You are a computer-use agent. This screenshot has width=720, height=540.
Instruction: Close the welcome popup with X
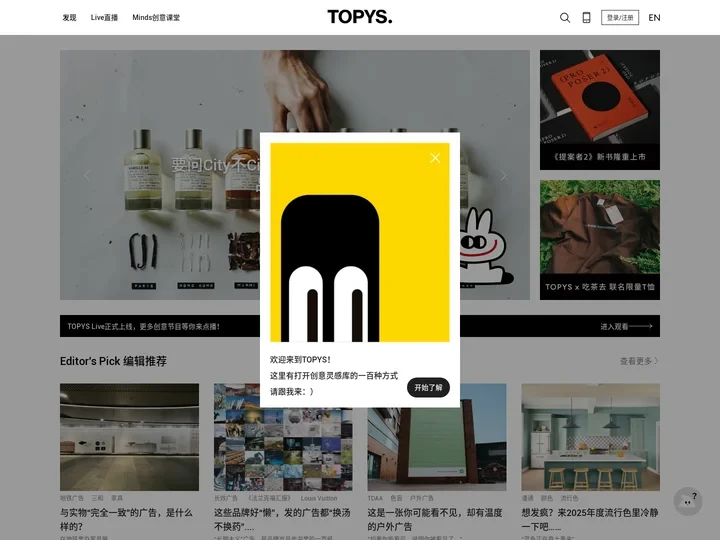click(435, 158)
